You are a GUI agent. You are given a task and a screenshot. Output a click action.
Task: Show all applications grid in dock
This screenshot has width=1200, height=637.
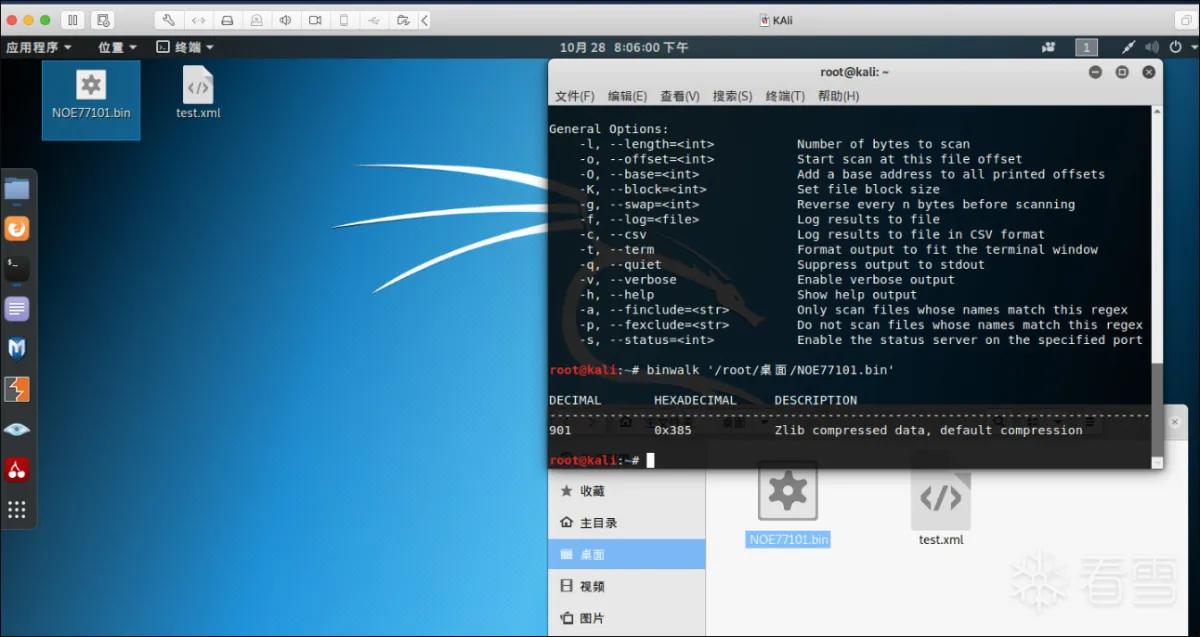17,509
